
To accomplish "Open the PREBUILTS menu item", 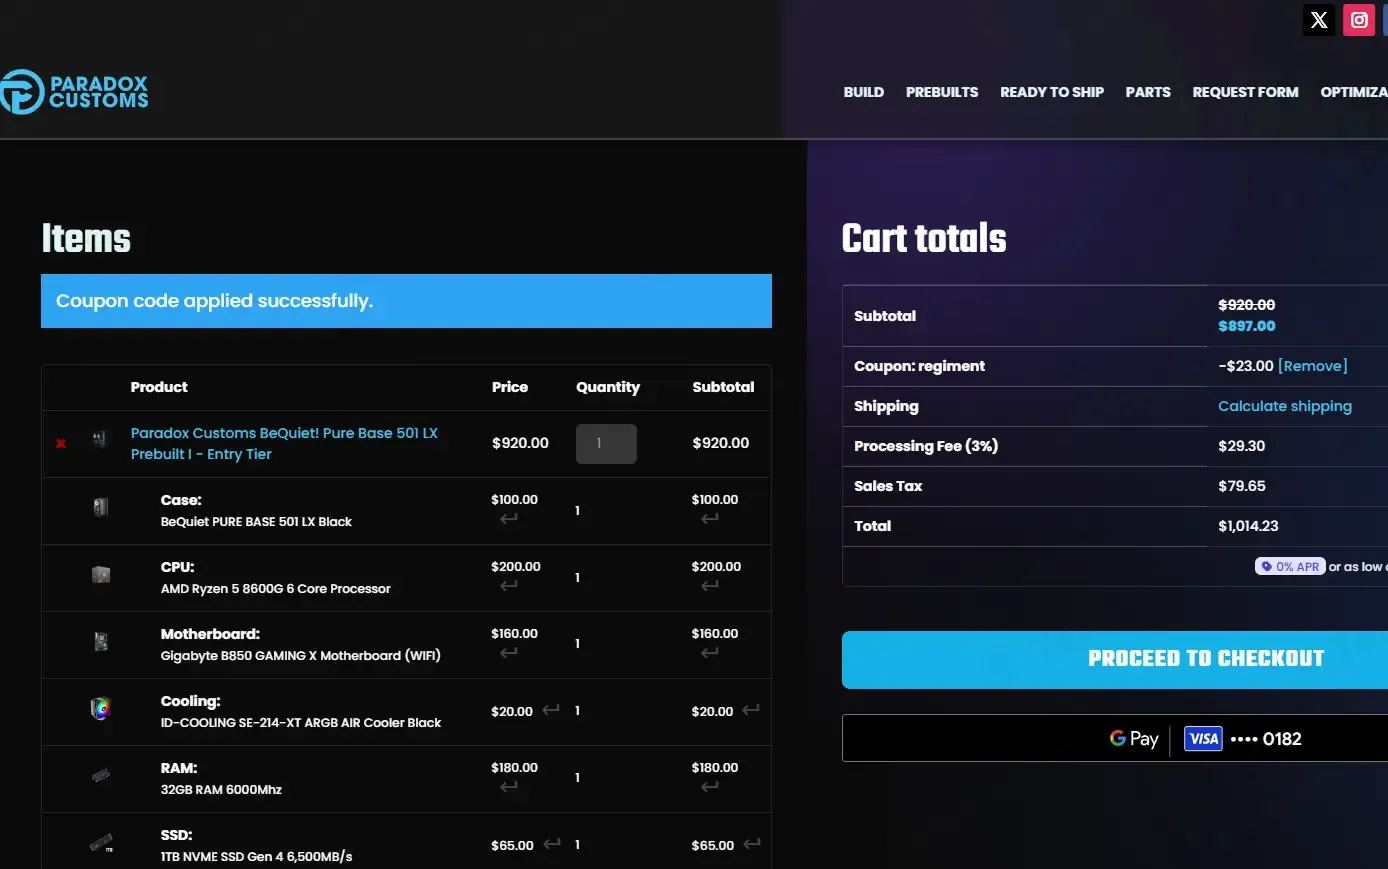I will (x=942, y=92).
